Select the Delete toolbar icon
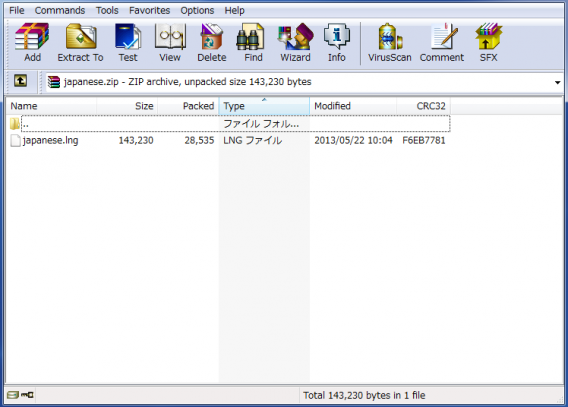The width and height of the screenshot is (568, 407). pos(212,42)
